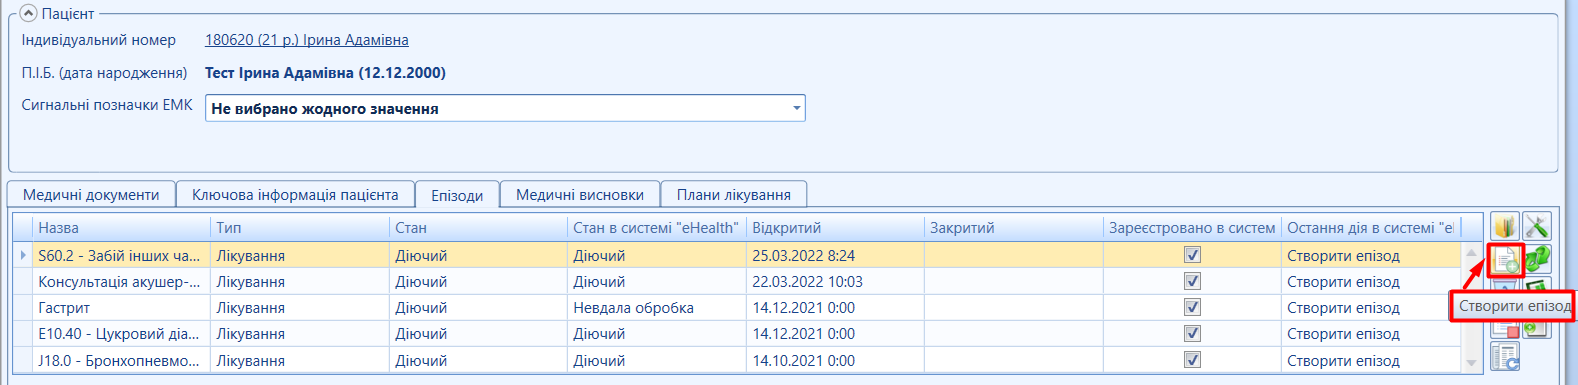Toggle registered checkbox for Гастрит episode
Viewport: 1578px width, 385px height.
(1192, 307)
